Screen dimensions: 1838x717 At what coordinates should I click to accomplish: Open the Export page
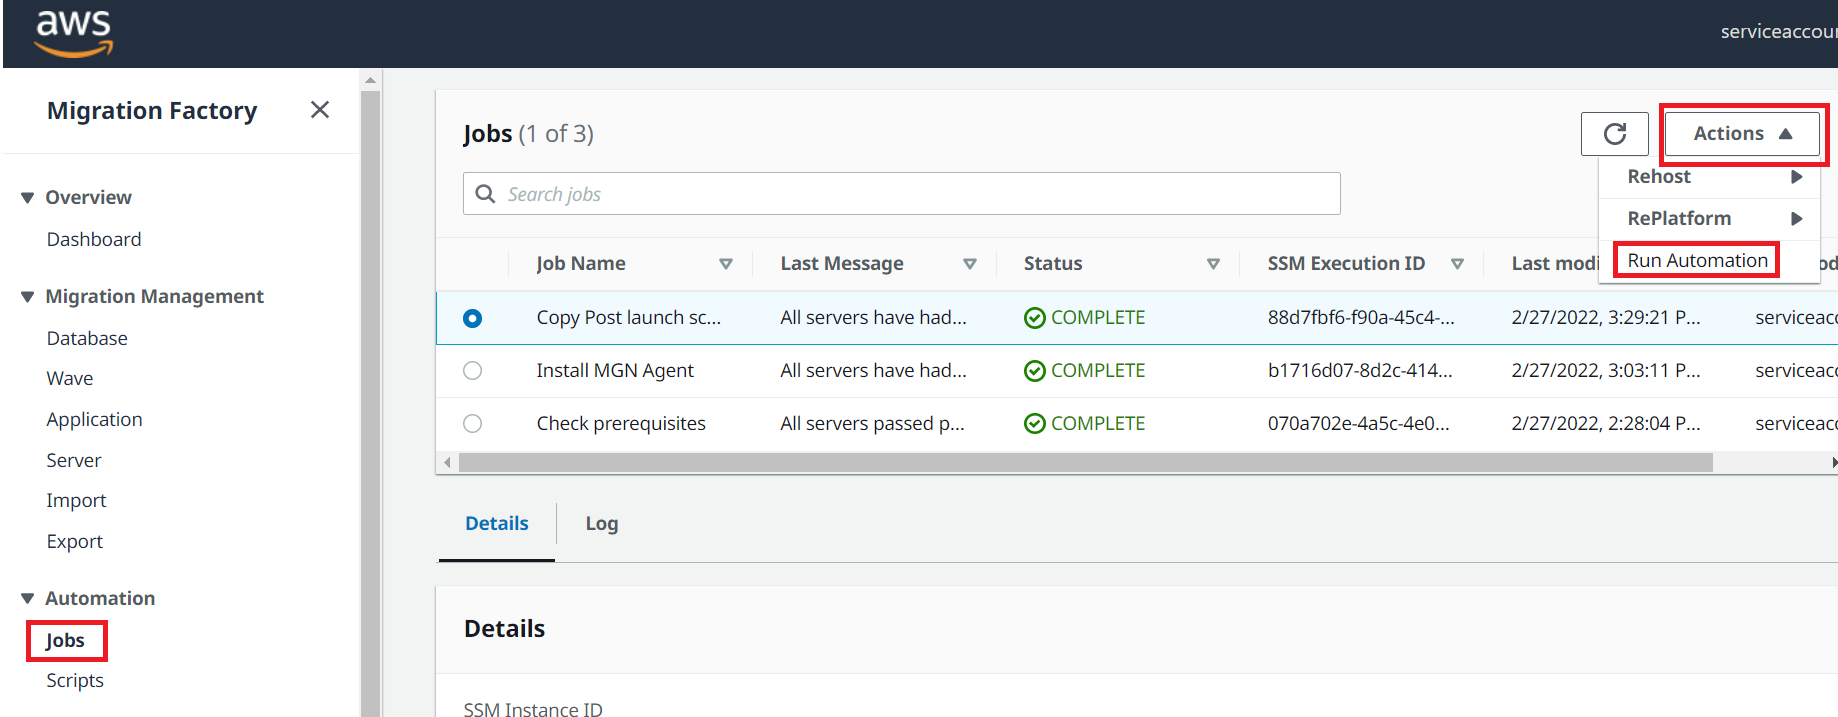click(75, 542)
